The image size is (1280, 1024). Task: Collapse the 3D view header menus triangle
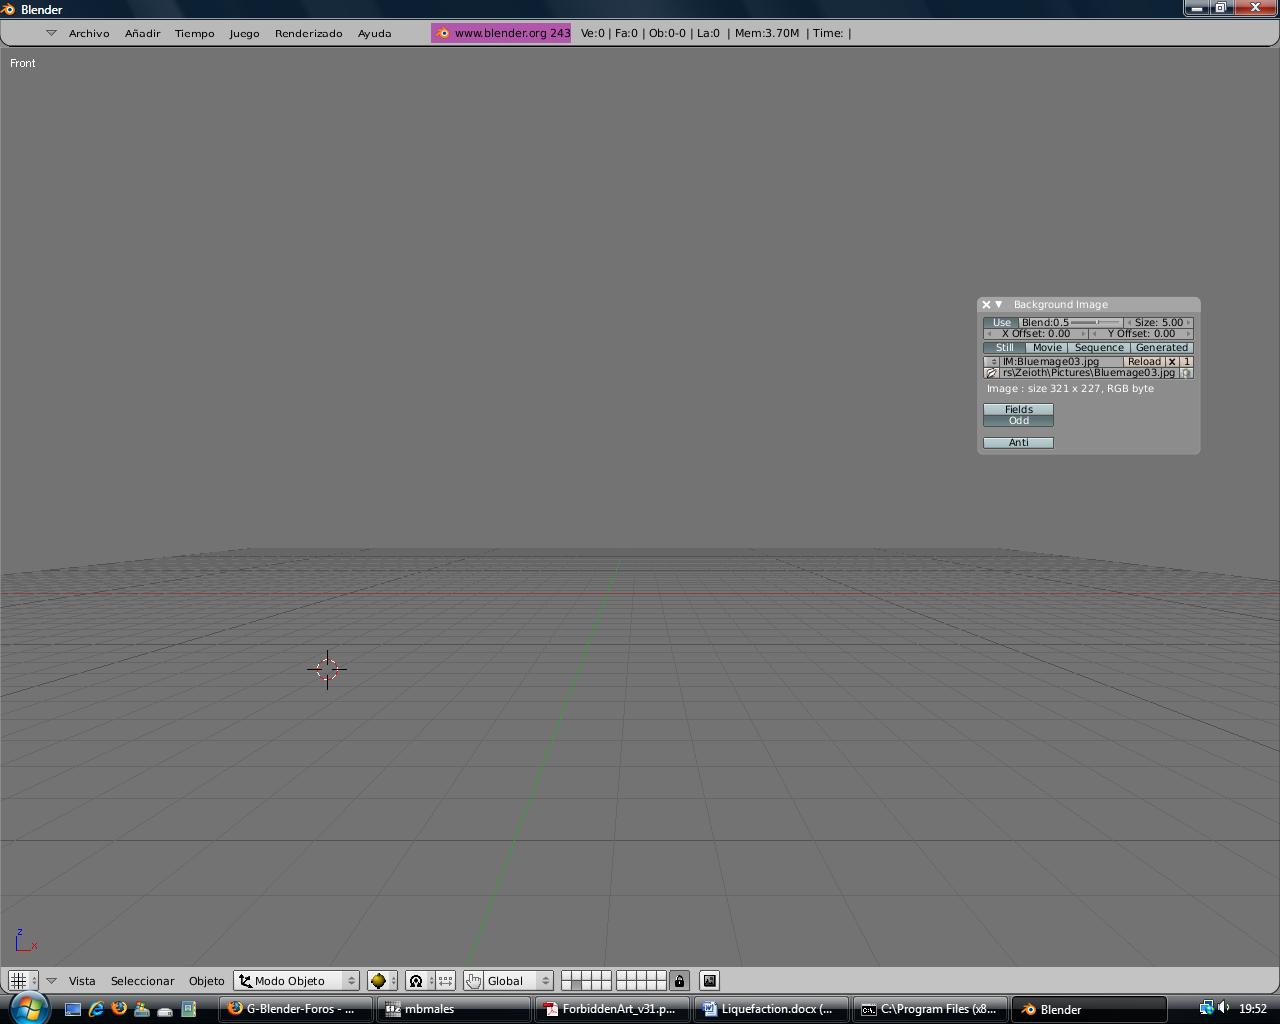coord(51,981)
